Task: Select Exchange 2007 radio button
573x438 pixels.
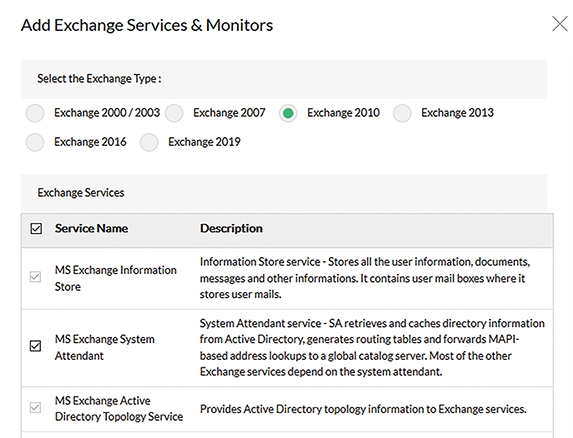Action: [174, 113]
